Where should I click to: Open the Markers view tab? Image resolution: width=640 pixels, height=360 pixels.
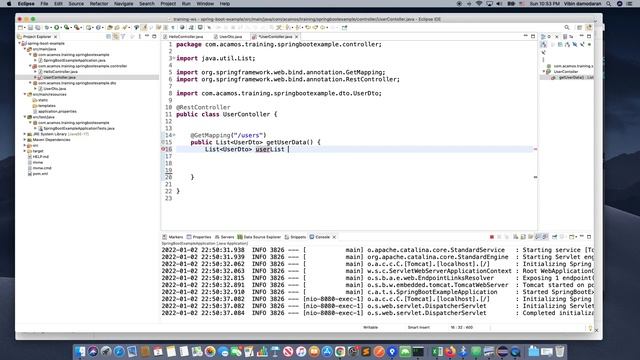click(x=173, y=237)
